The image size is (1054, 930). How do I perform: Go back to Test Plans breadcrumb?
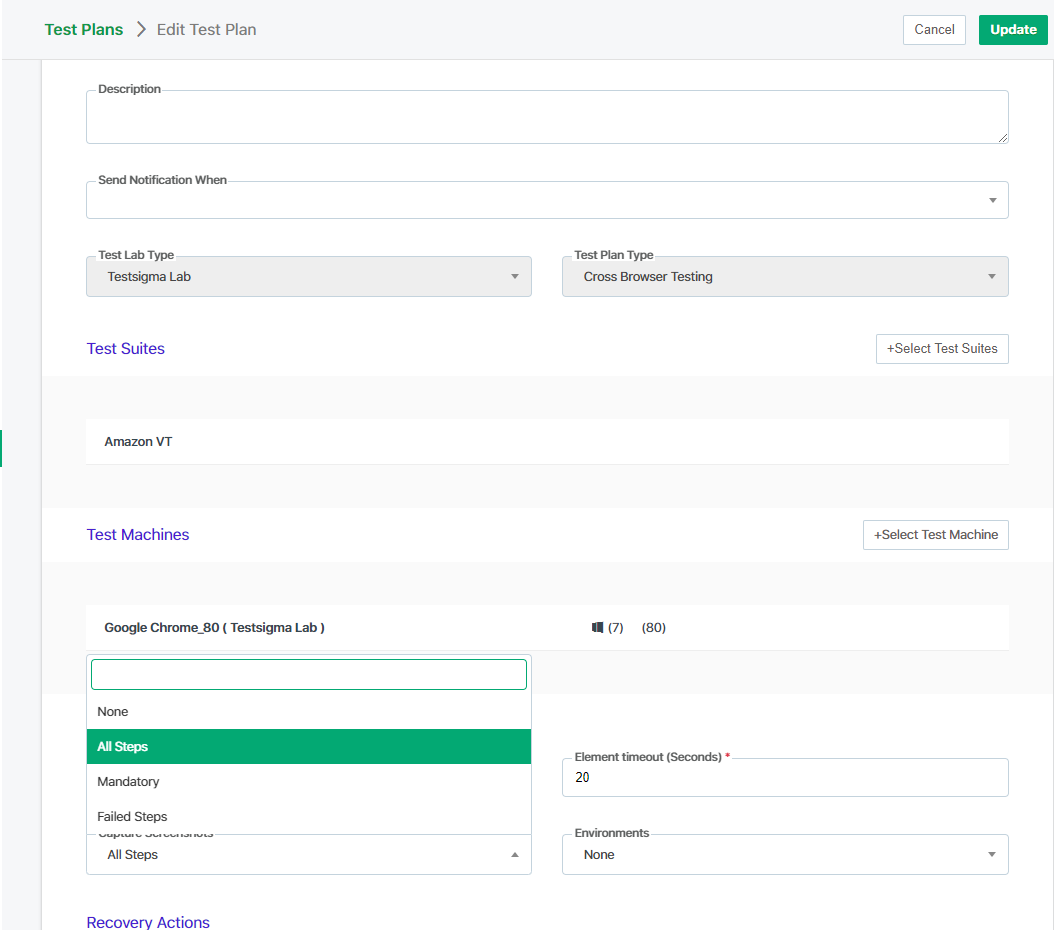[x=84, y=30]
